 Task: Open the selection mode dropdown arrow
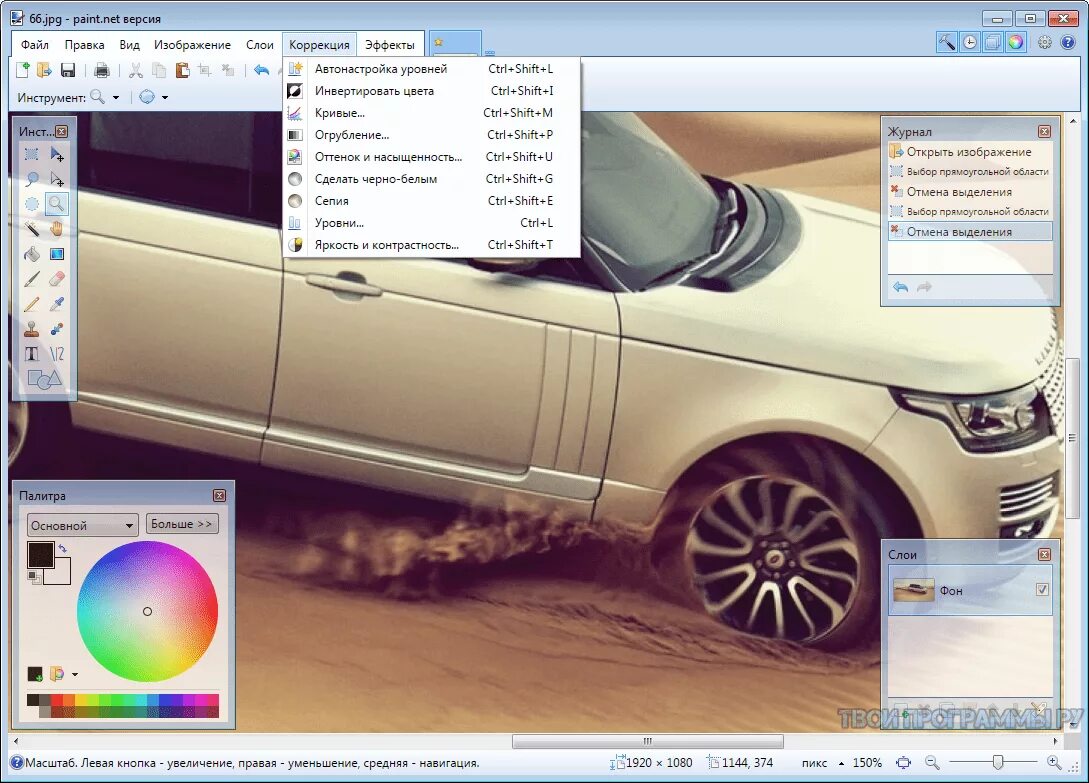click(165, 97)
